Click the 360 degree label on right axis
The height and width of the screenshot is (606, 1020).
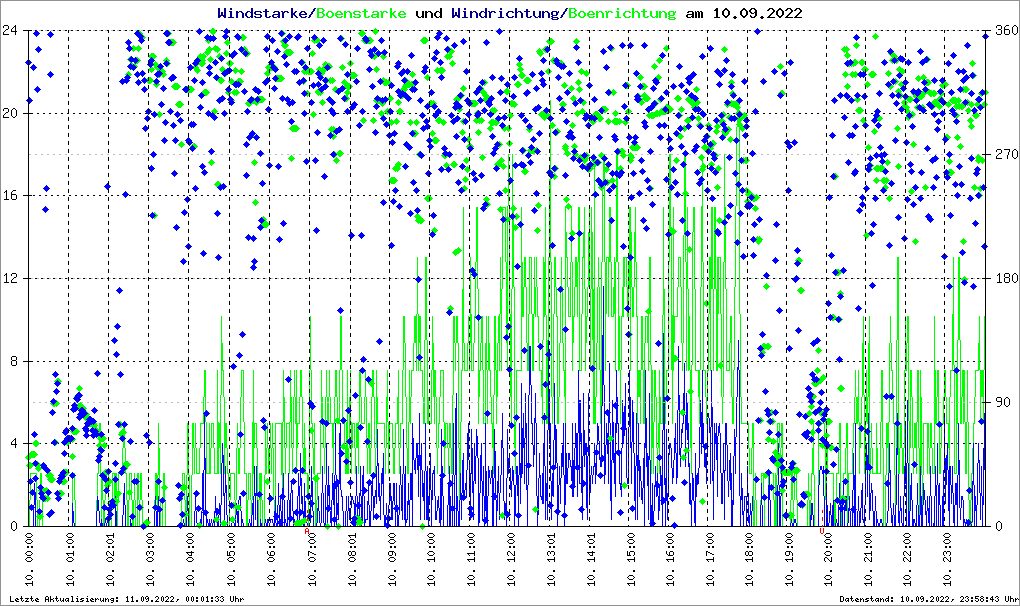[1003, 31]
